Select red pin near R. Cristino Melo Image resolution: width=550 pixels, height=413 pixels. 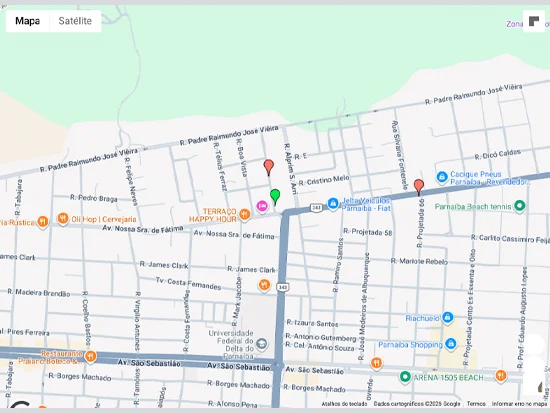(x=269, y=167)
